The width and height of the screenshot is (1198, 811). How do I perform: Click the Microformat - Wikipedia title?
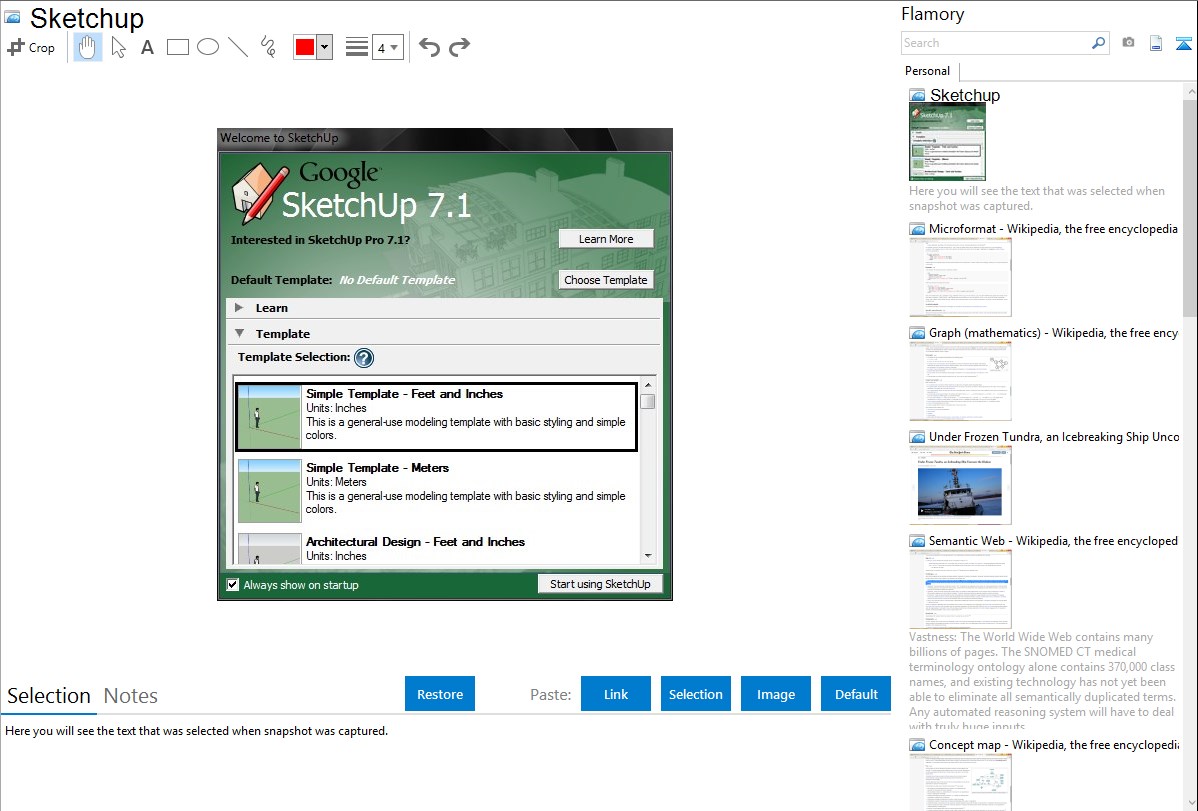pyautogui.click(x=1053, y=229)
